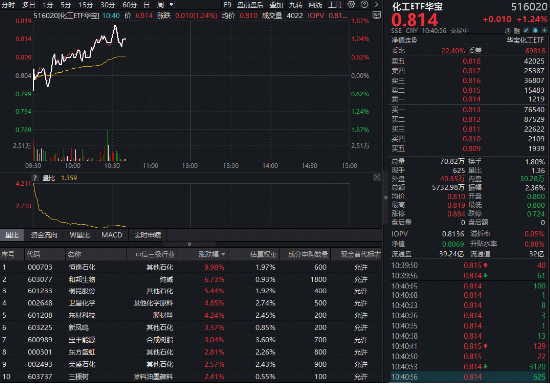Viewport: 550px width, 384px height.
Task: Expand toolbar with the right chevron
Action: pos(376,5)
